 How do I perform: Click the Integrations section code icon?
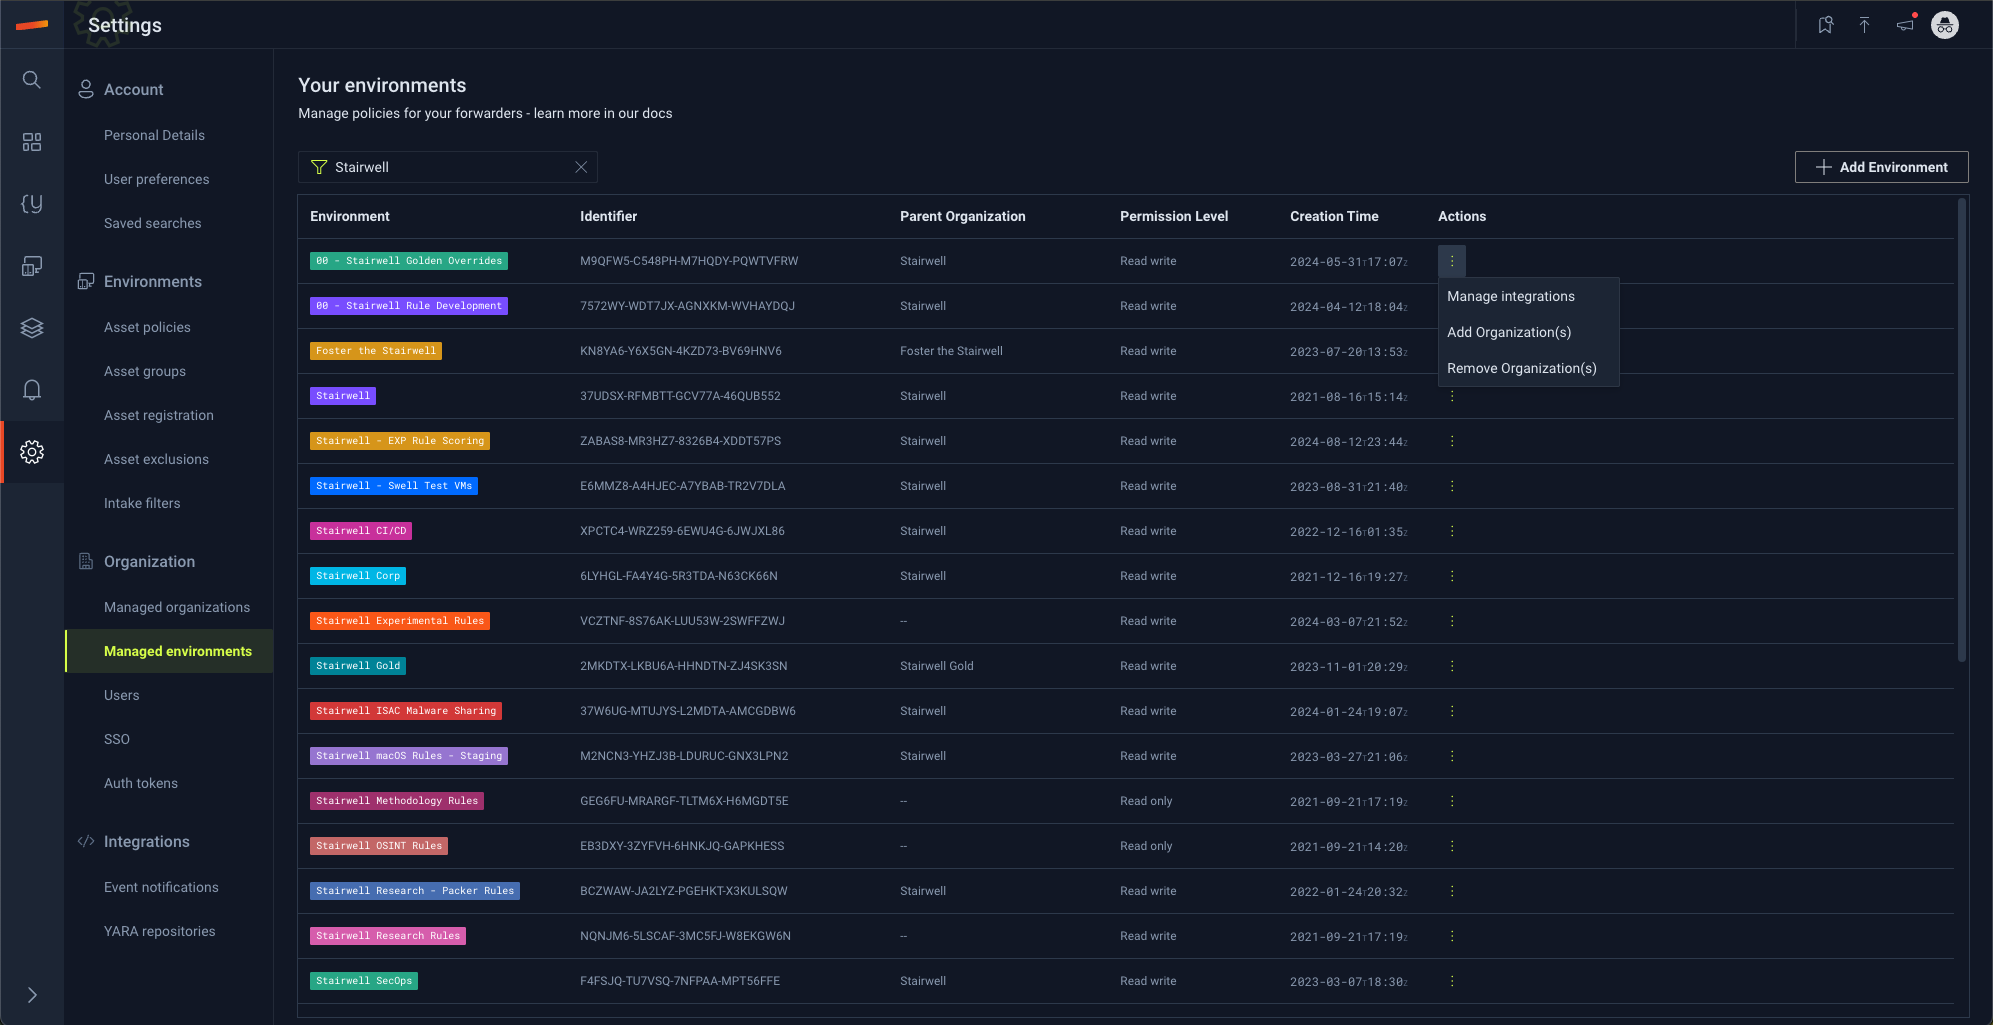point(86,841)
